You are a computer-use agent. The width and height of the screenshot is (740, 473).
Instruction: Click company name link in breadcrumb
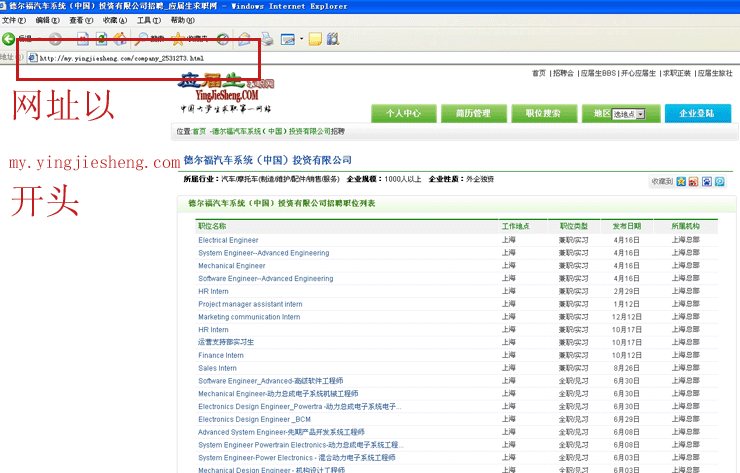pos(271,131)
